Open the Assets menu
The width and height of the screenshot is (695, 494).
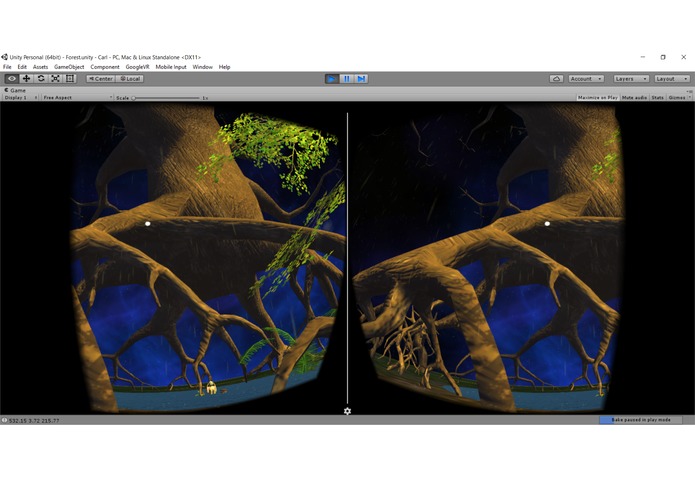(40, 67)
